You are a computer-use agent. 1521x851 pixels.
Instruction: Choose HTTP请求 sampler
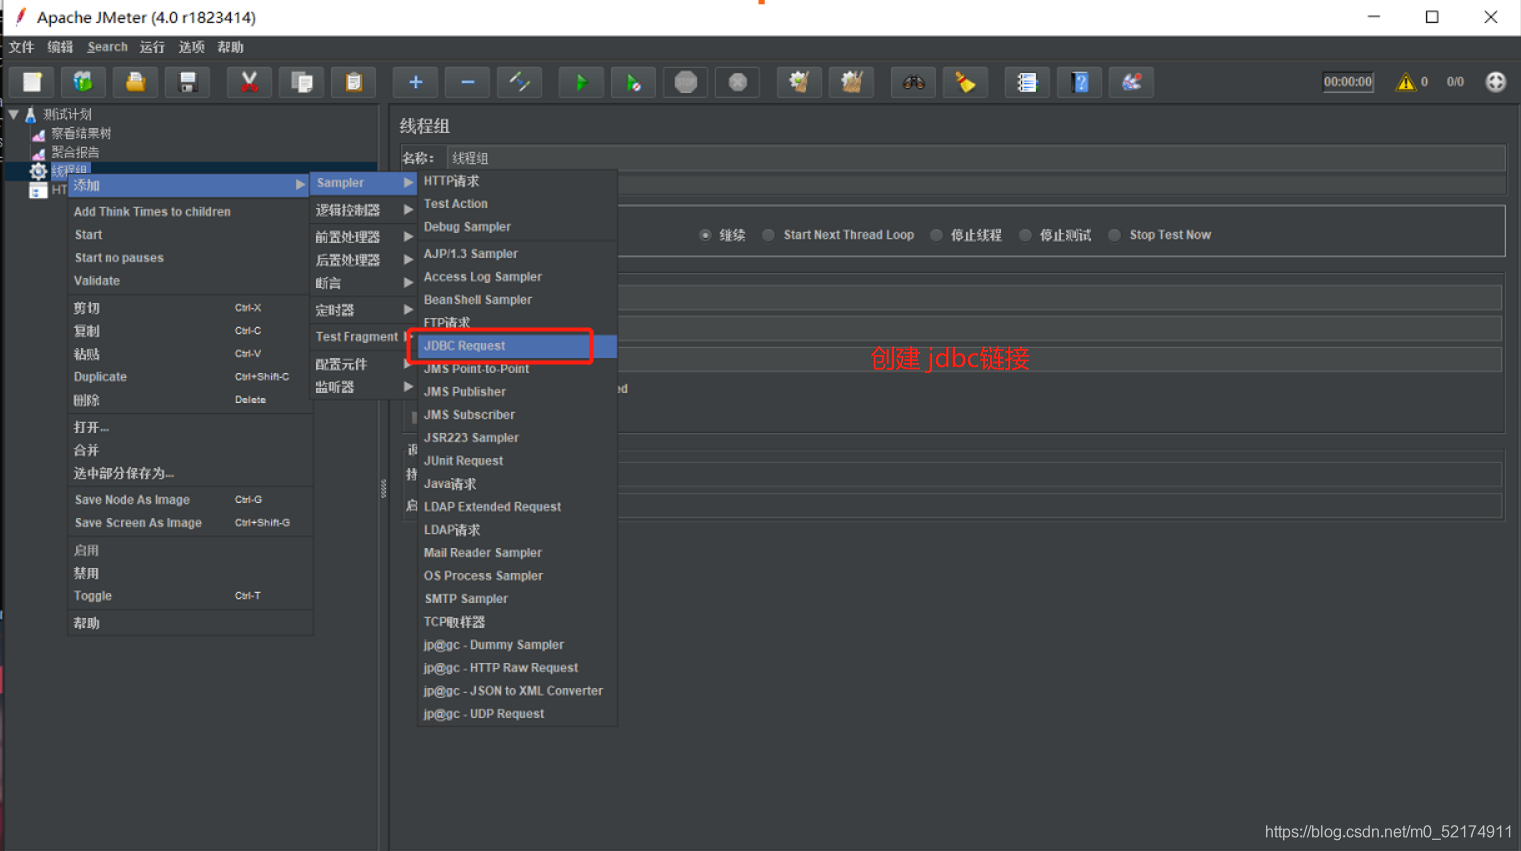[x=517, y=181]
